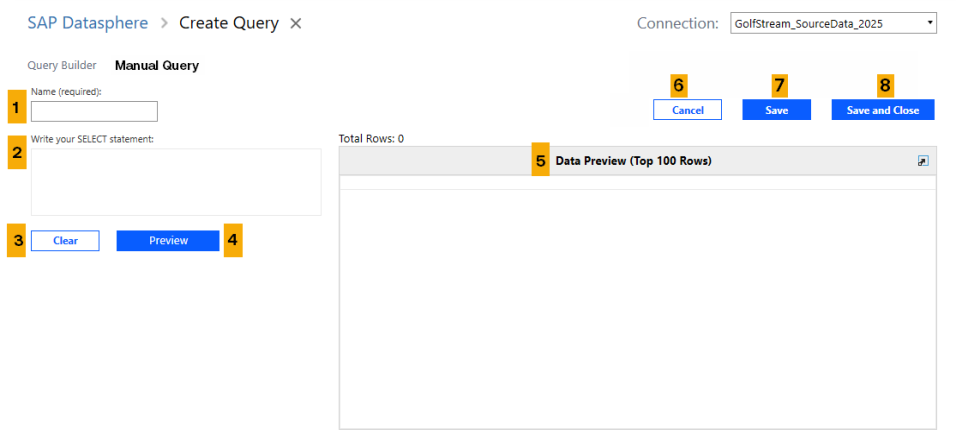This screenshot has width=956, height=448.
Task: Click the breadcrumb chevron after SAP Datasphere
Action: pyautogui.click(x=164, y=24)
